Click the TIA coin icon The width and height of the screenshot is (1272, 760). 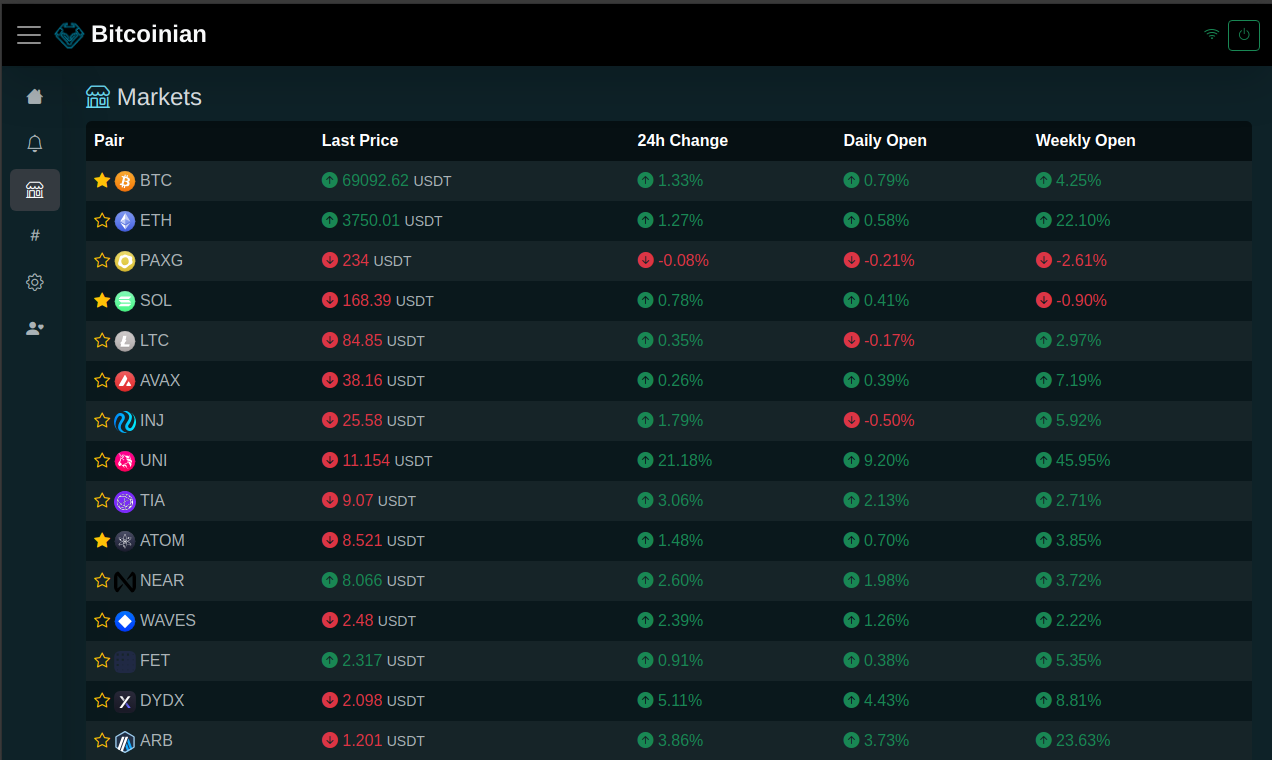pyautogui.click(x=125, y=501)
